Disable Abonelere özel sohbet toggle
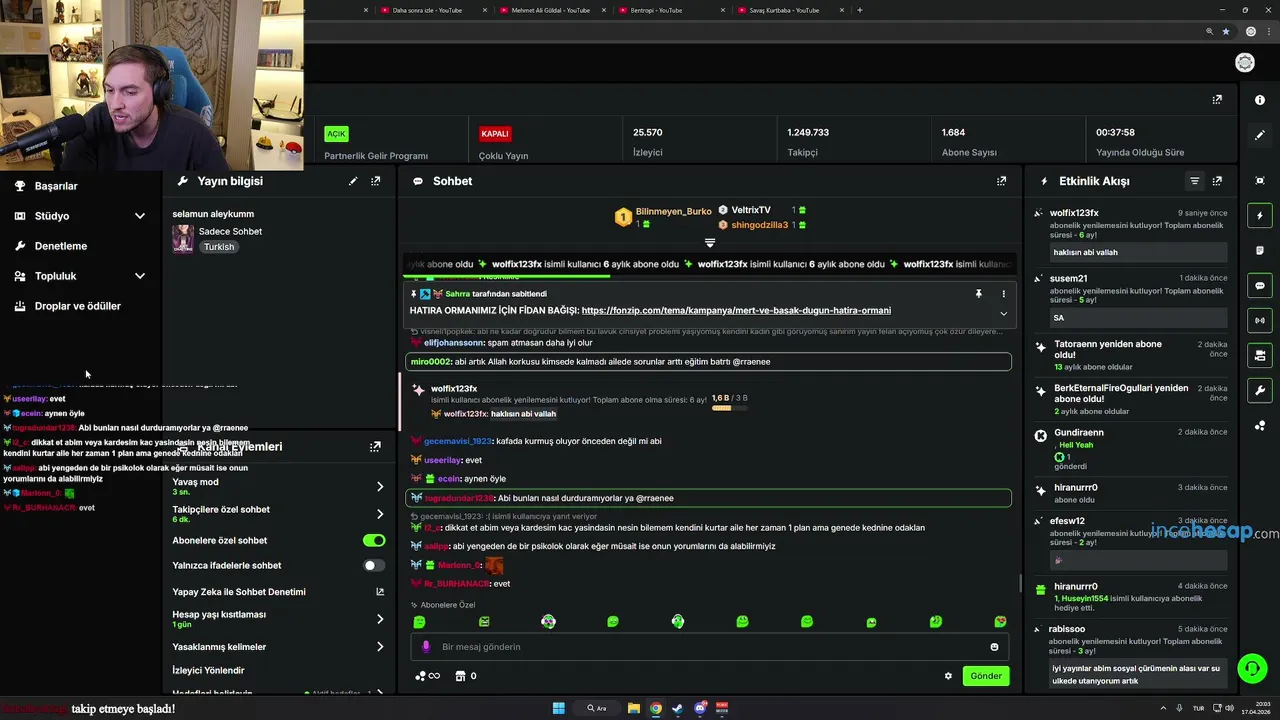The image size is (1280, 720). click(374, 540)
